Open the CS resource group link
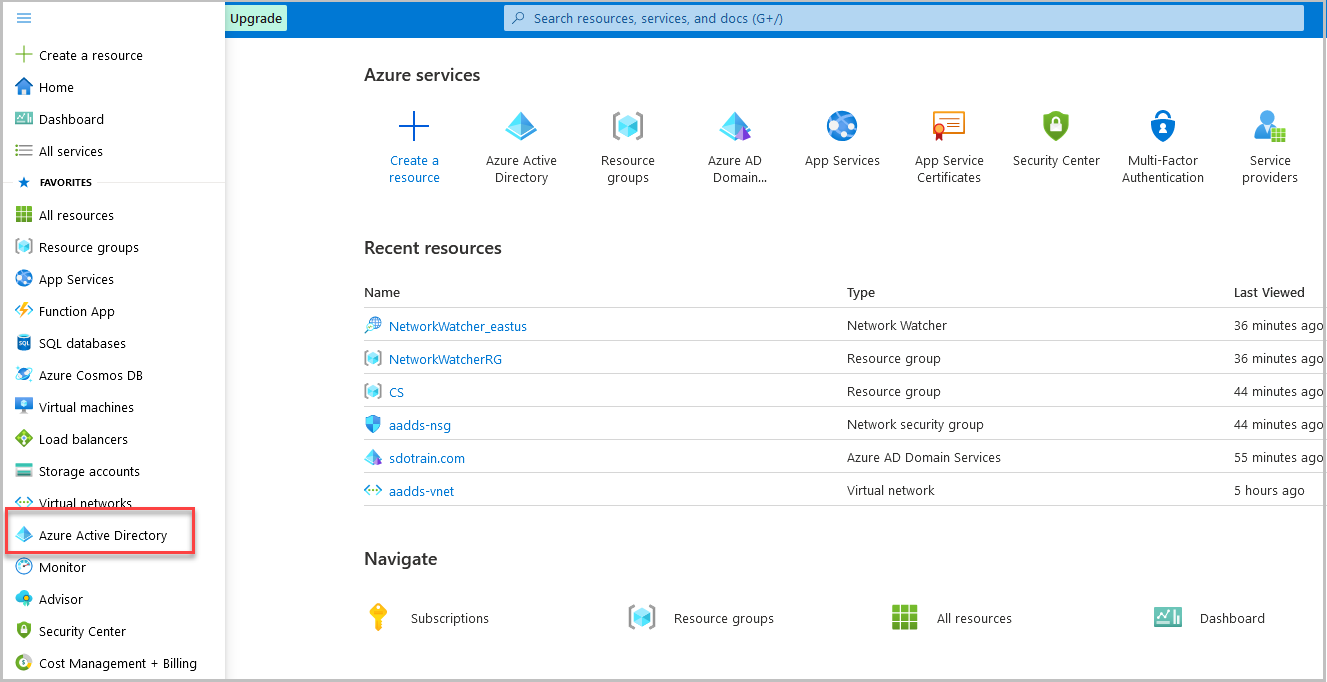1327x682 pixels. tap(396, 392)
